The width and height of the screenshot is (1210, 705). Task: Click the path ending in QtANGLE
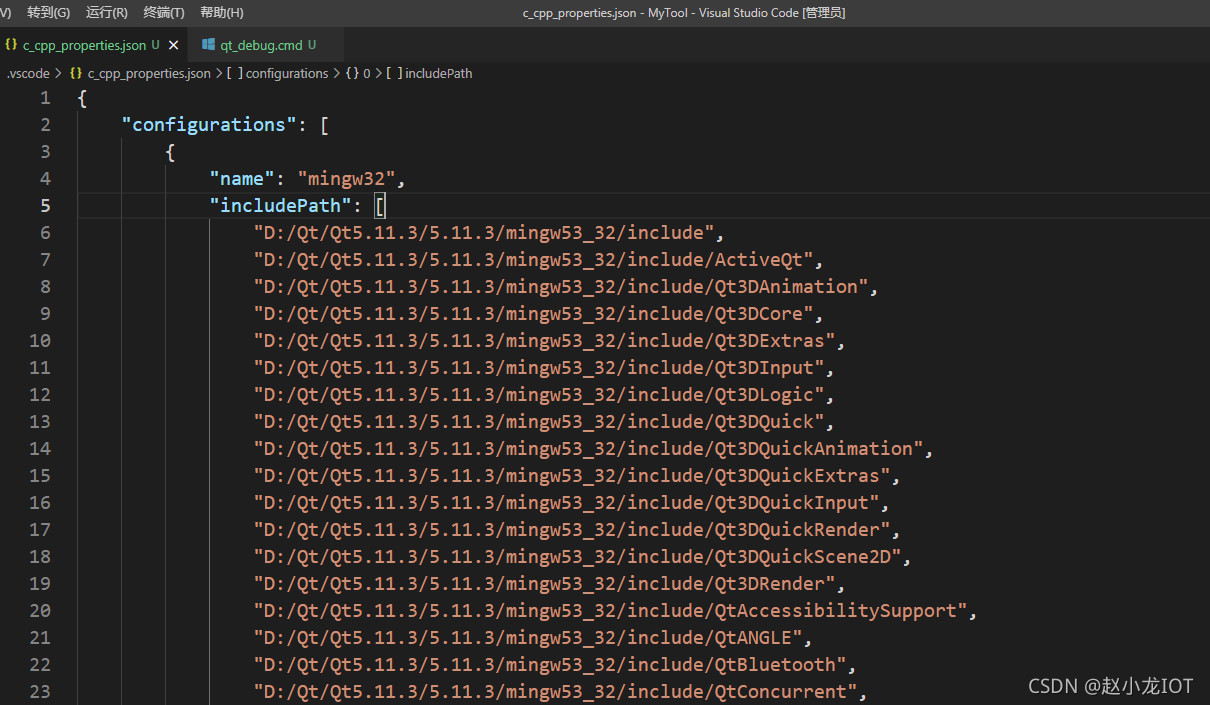[x=528, y=638]
